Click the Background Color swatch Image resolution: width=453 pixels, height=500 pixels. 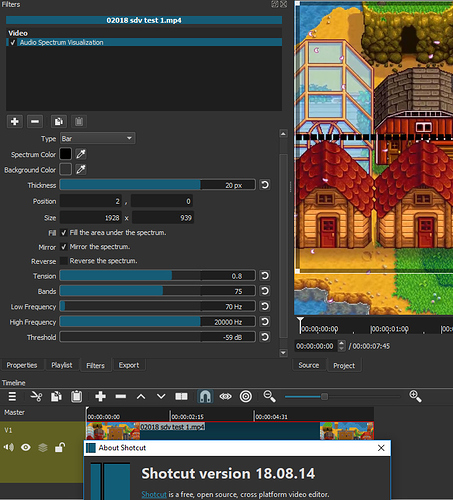65,169
